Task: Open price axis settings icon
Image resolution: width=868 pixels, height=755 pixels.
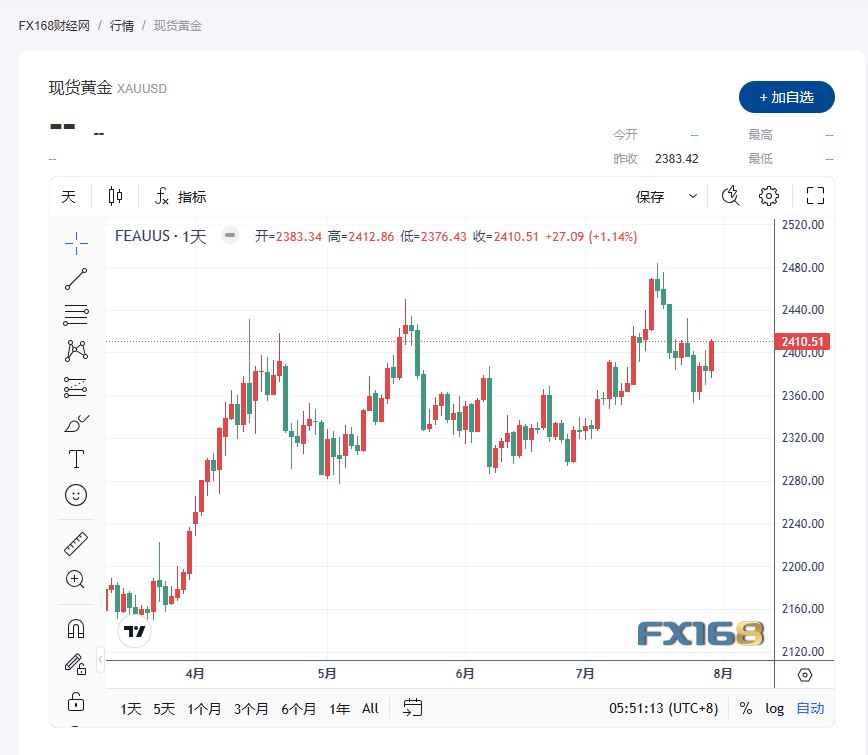Action: (804, 675)
